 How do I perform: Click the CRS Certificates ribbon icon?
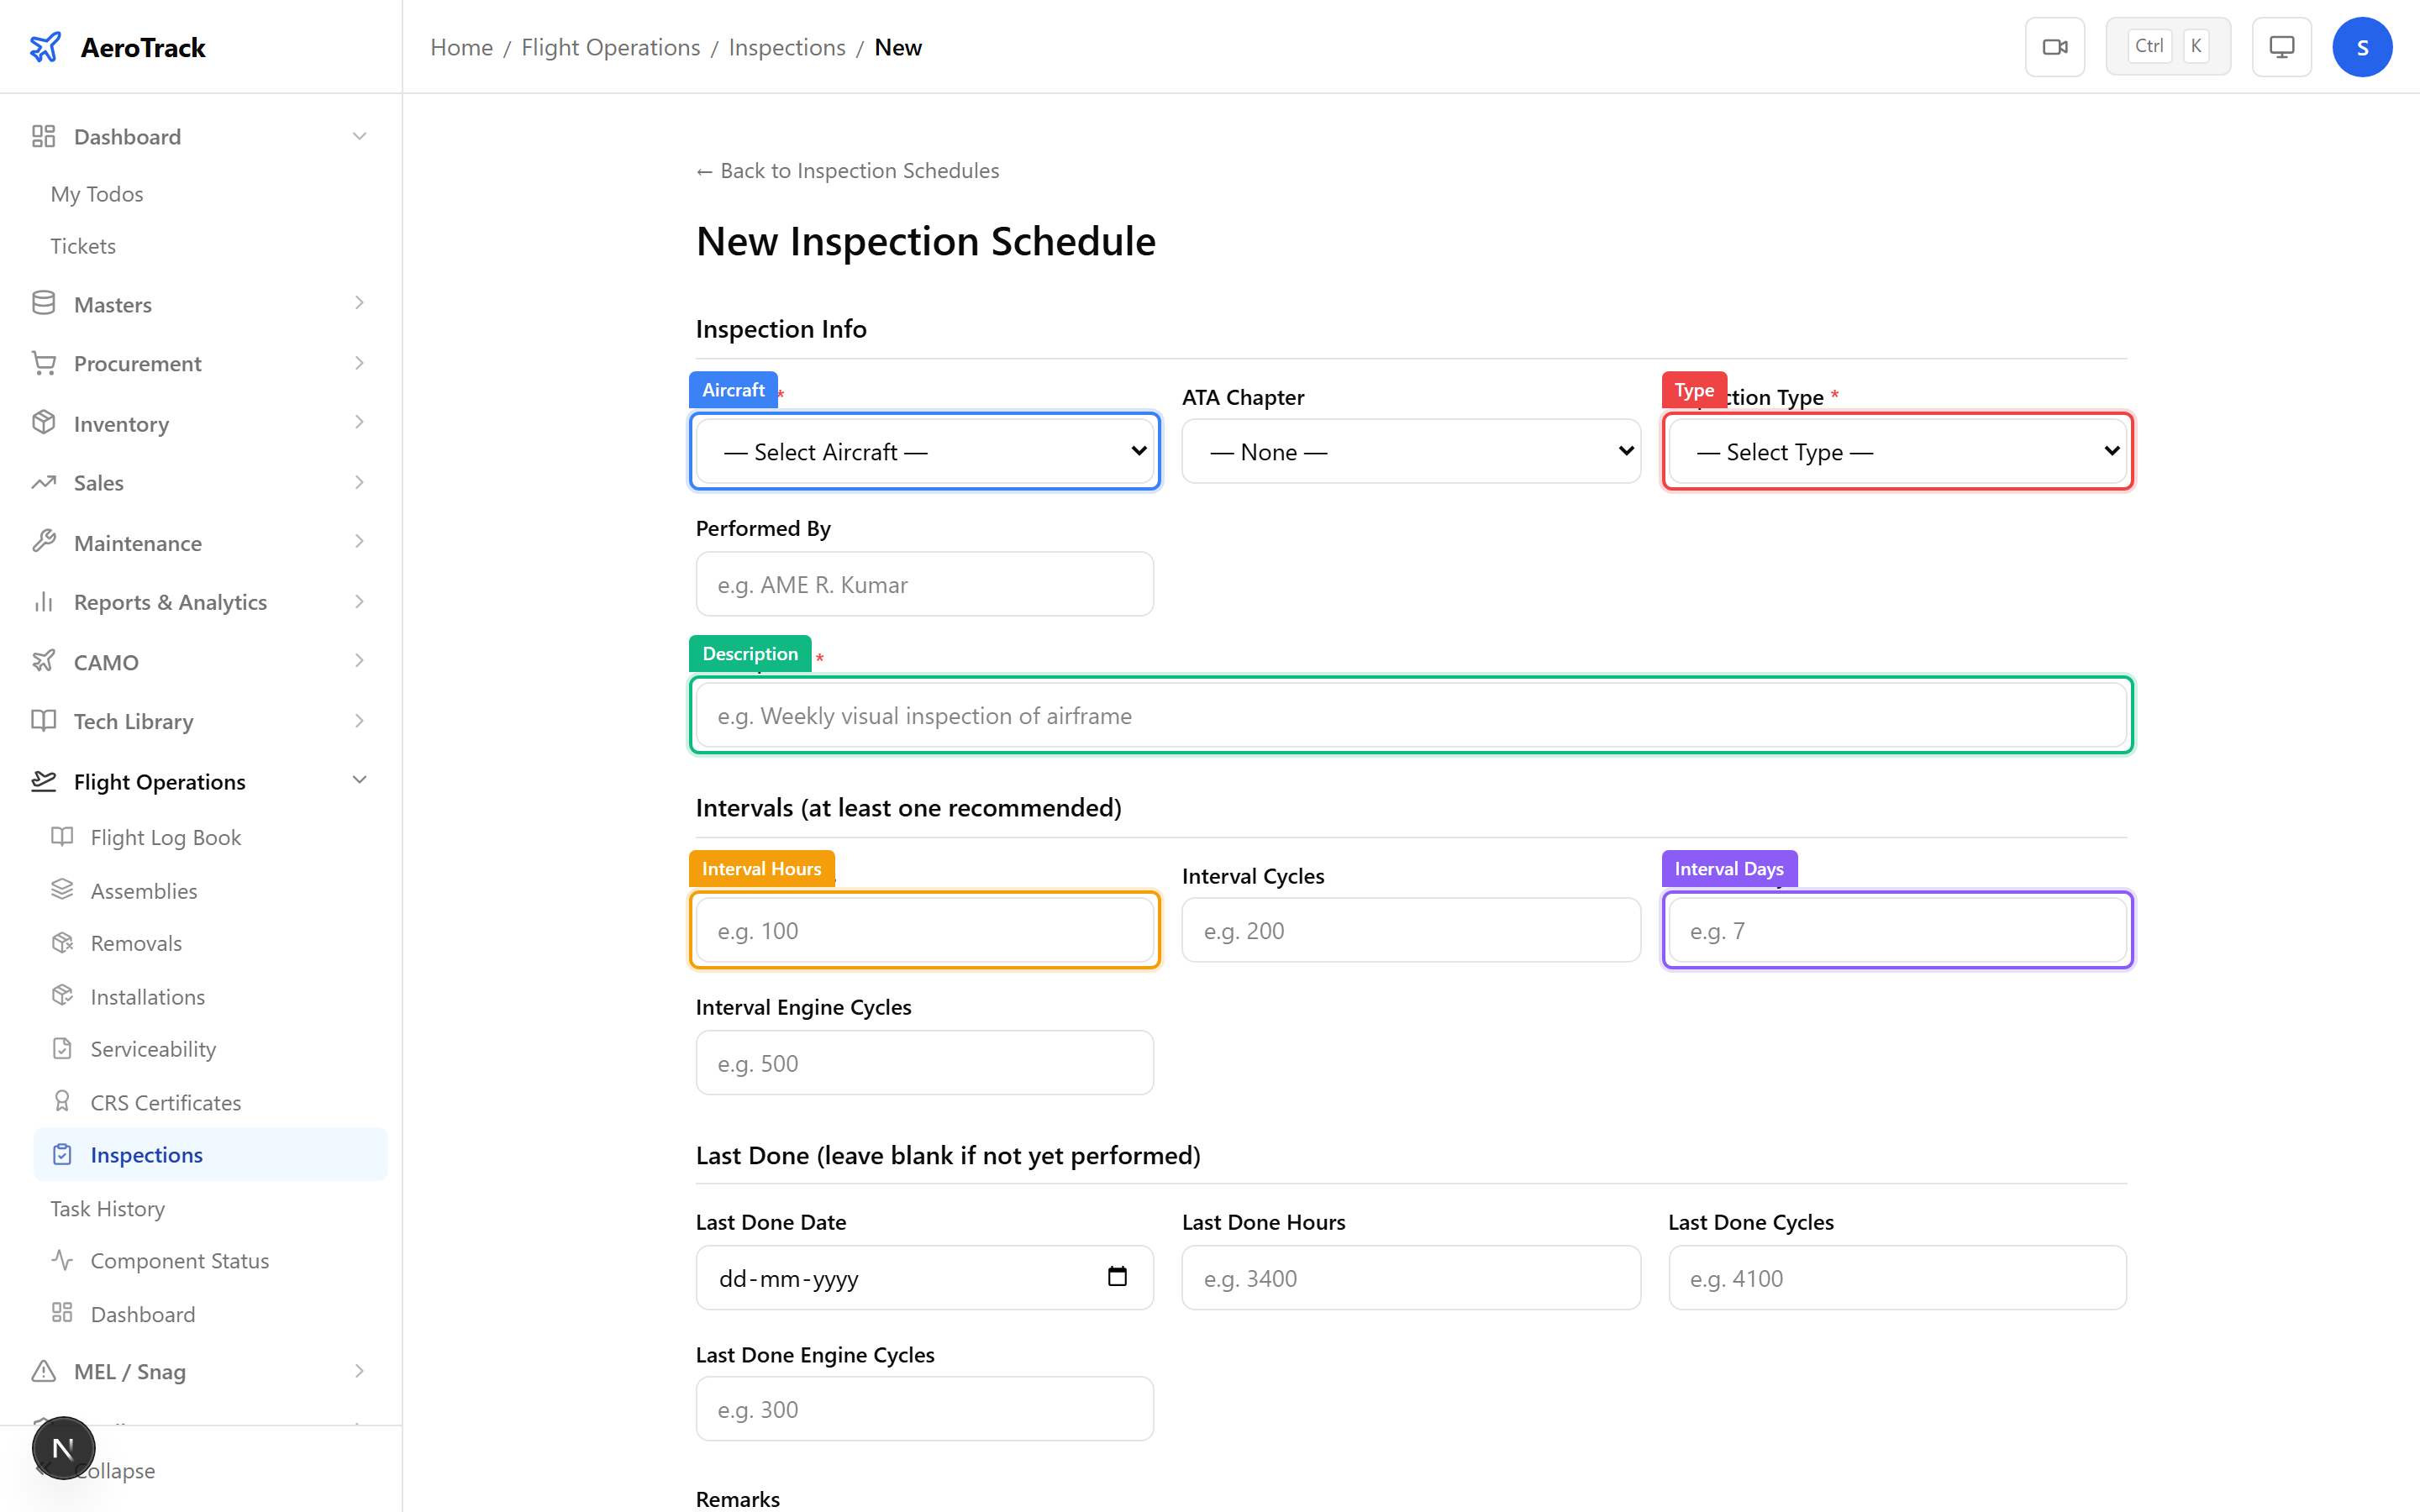pos(62,1101)
